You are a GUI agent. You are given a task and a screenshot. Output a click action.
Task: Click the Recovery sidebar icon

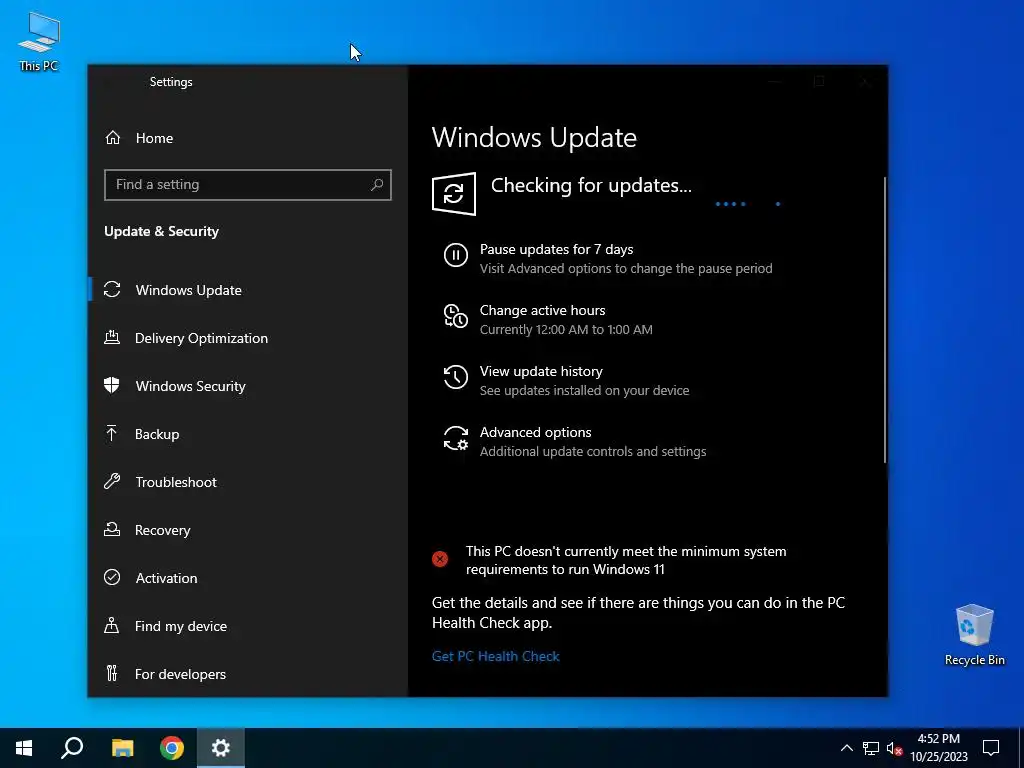[x=112, y=530]
